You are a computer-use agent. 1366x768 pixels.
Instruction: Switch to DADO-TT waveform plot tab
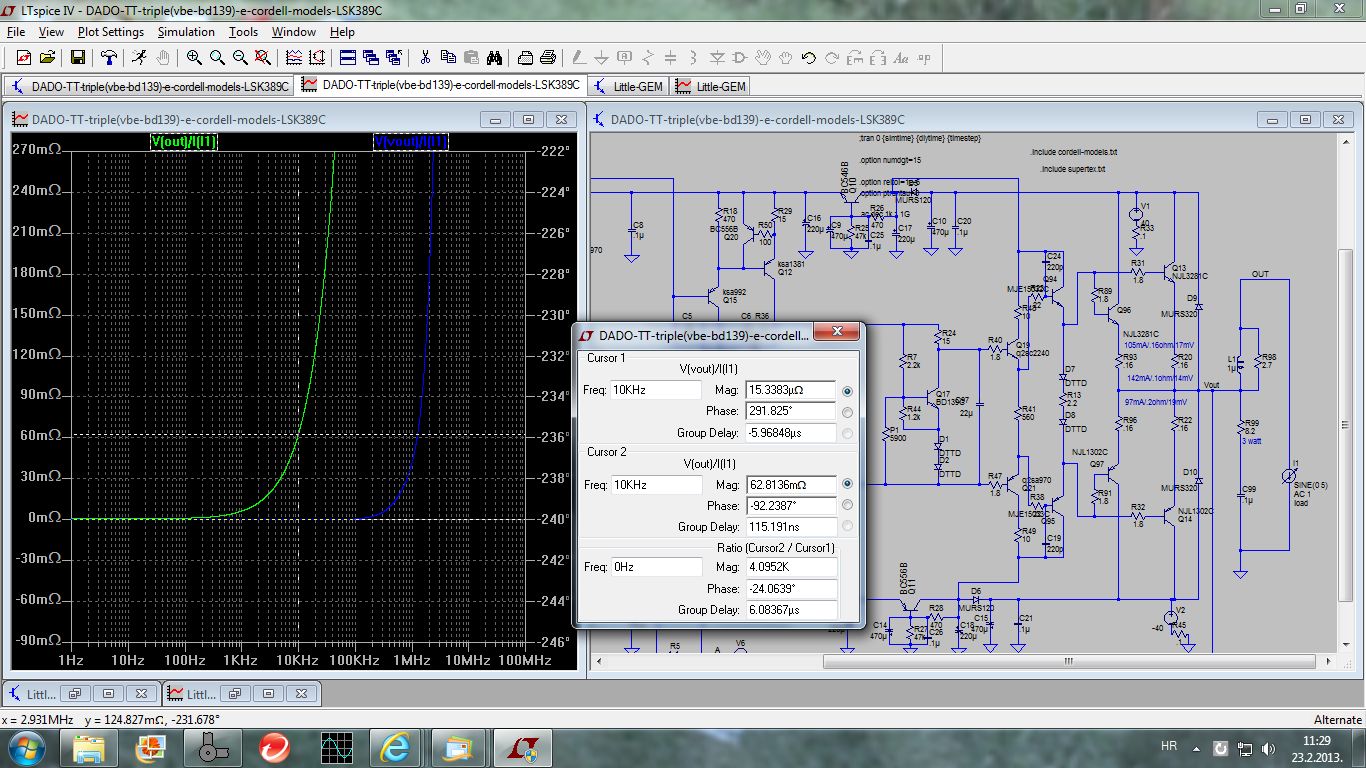pos(441,86)
